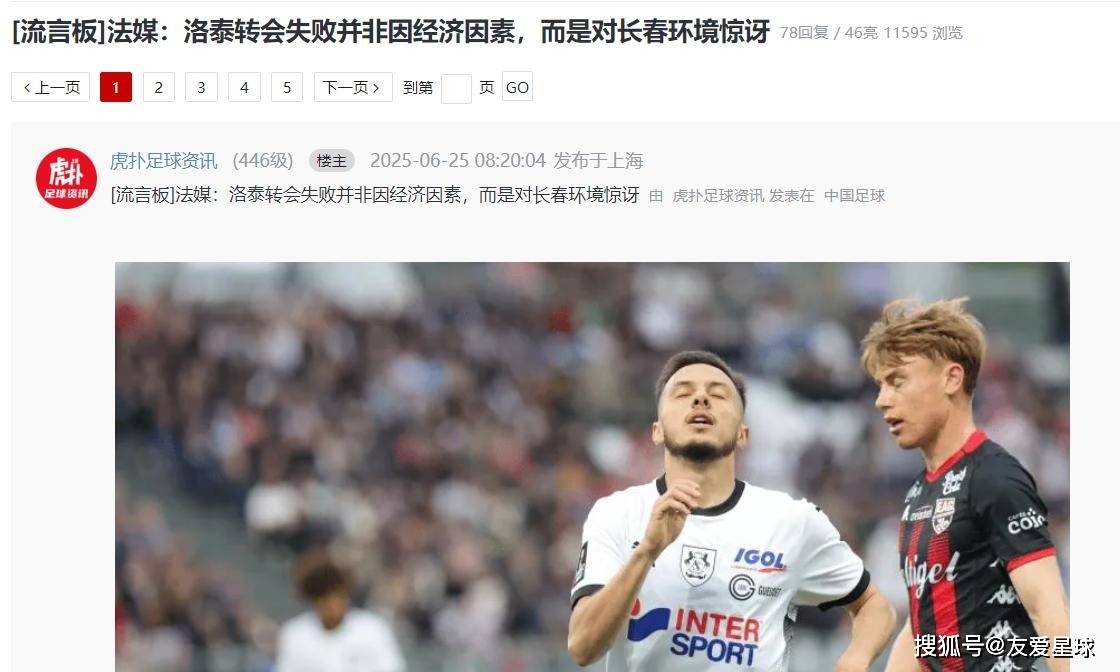Screen dimensions: 1120x672
Task: Click the thread headline at top
Action: point(391,31)
